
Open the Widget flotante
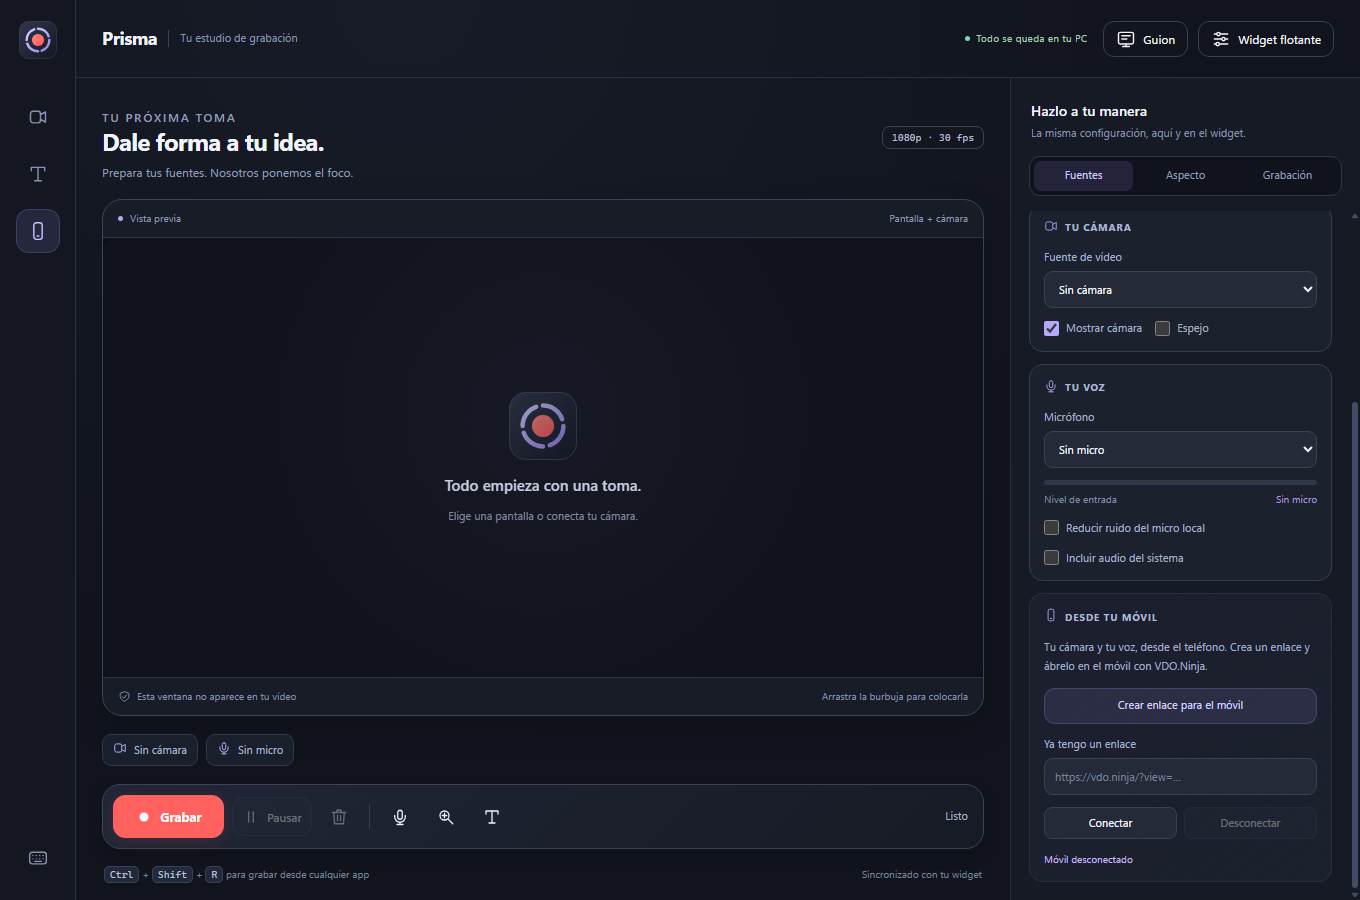(1266, 39)
